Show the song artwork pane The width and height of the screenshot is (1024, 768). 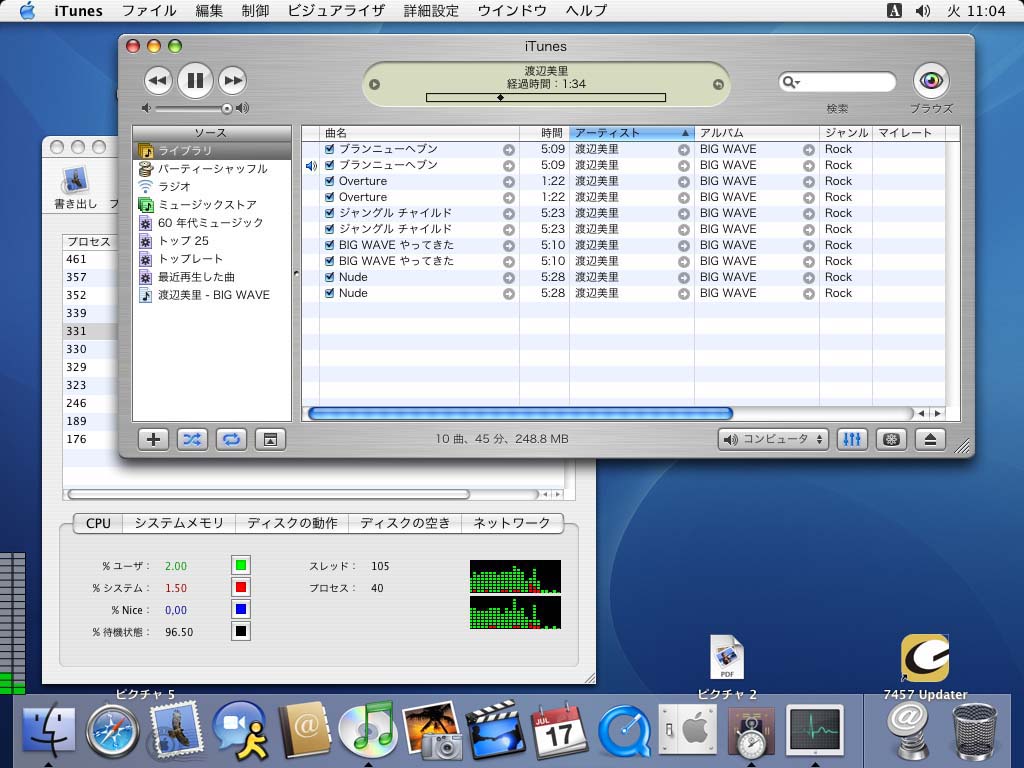coord(270,440)
